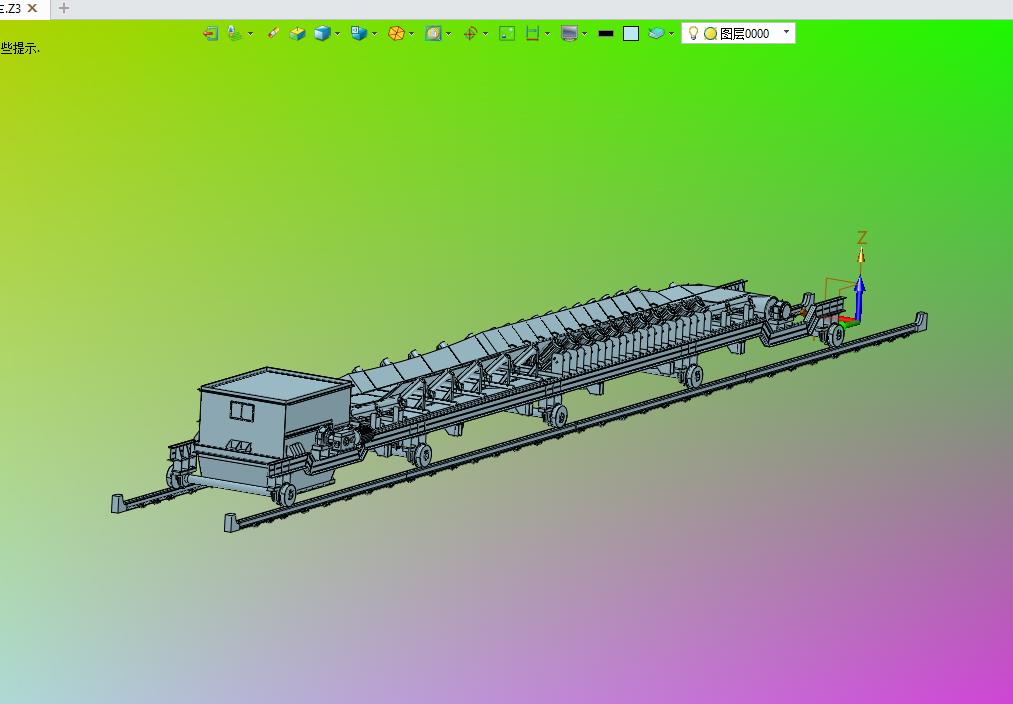Click the exit icon with red arrow

[210, 33]
